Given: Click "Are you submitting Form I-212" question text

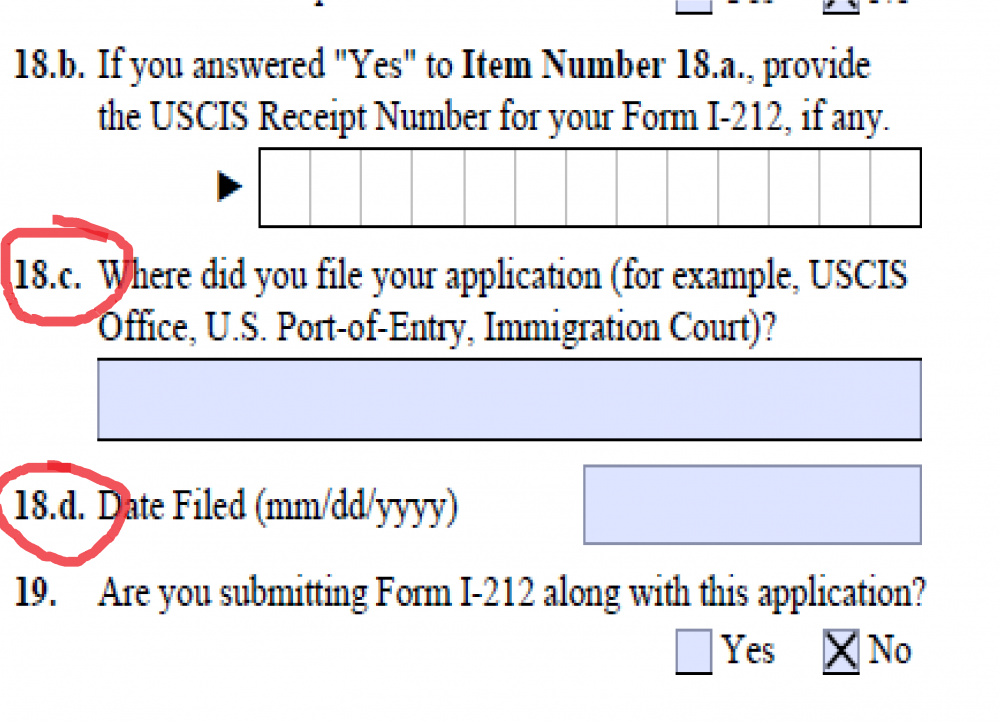Looking at the screenshot, I should tap(316, 593).
